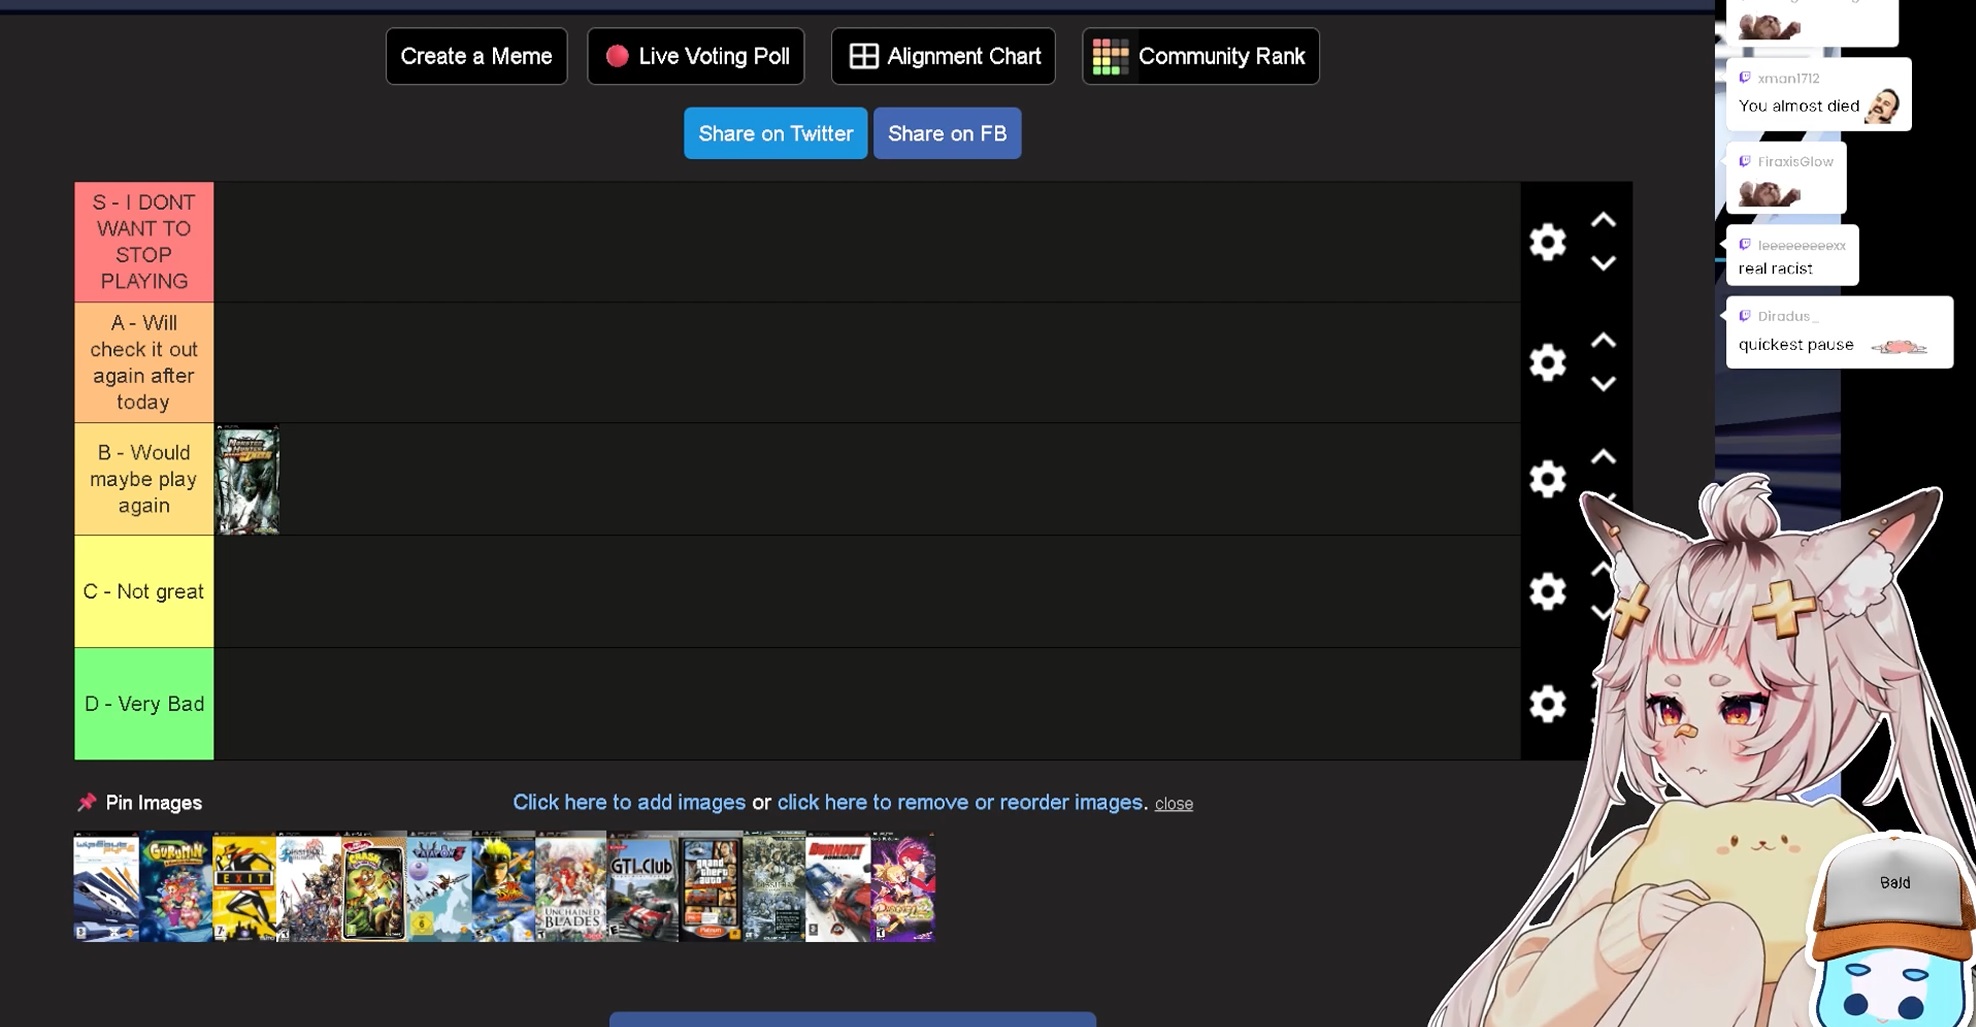Viewport: 1976px width, 1027px height.
Task: Select the Crash Bandicoot game cover
Action: [x=374, y=887]
